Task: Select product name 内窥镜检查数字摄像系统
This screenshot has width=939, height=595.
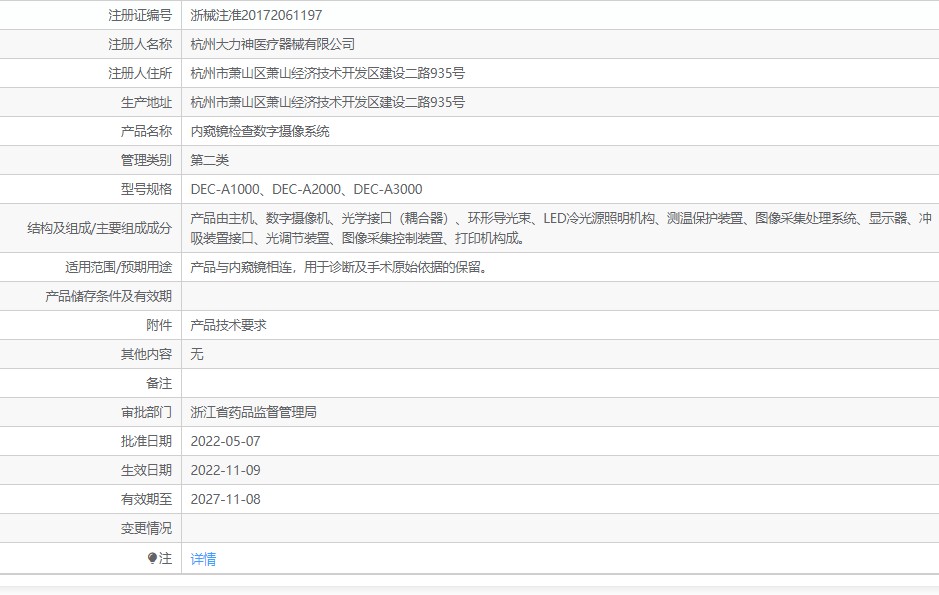Action: pyautogui.click(x=259, y=131)
